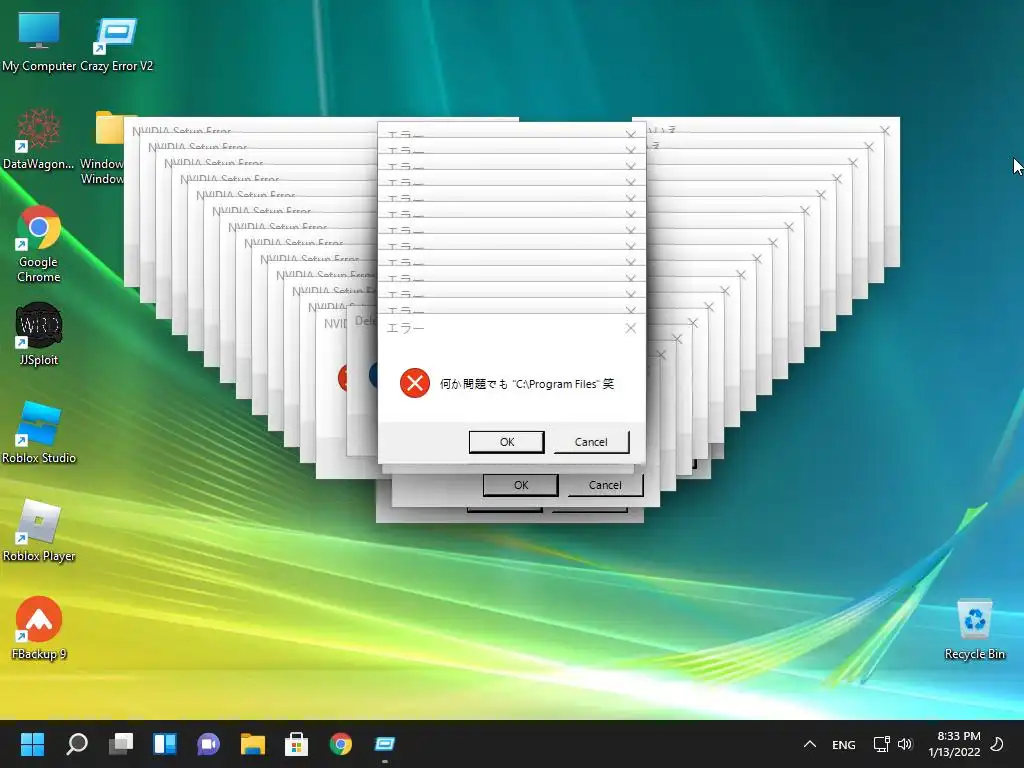This screenshot has height=768, width=1024.
Task: Click the ENG language indicator
Action: (x=844, y=744)
